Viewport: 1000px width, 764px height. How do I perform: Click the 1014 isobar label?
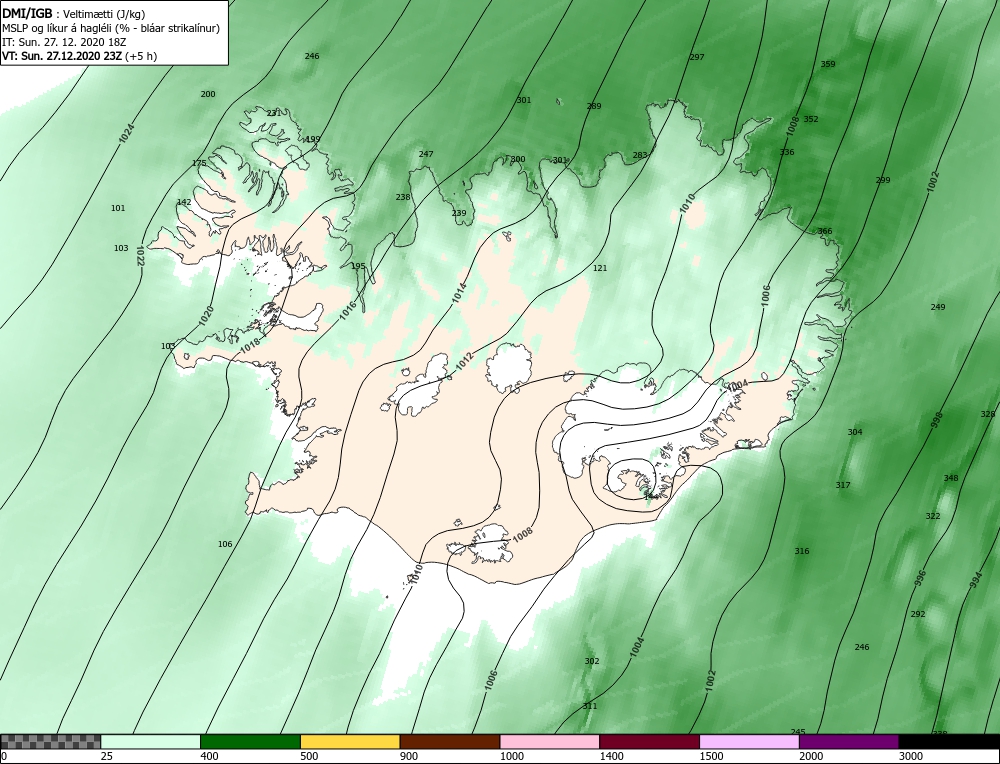pos(459,292)
